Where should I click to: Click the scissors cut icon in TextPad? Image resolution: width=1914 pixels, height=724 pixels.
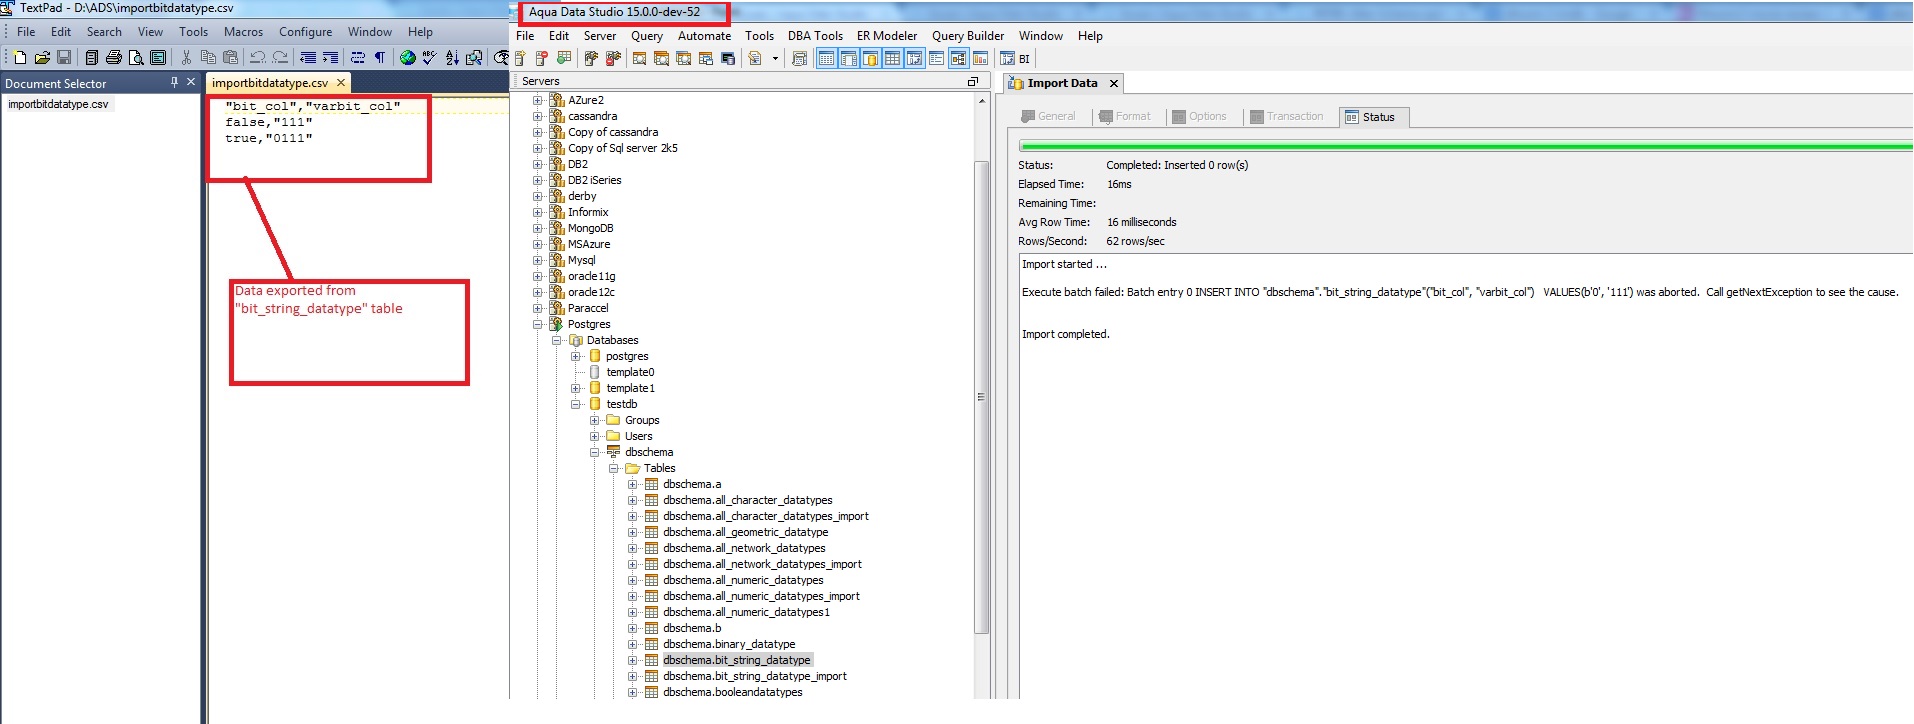[186, 58]
